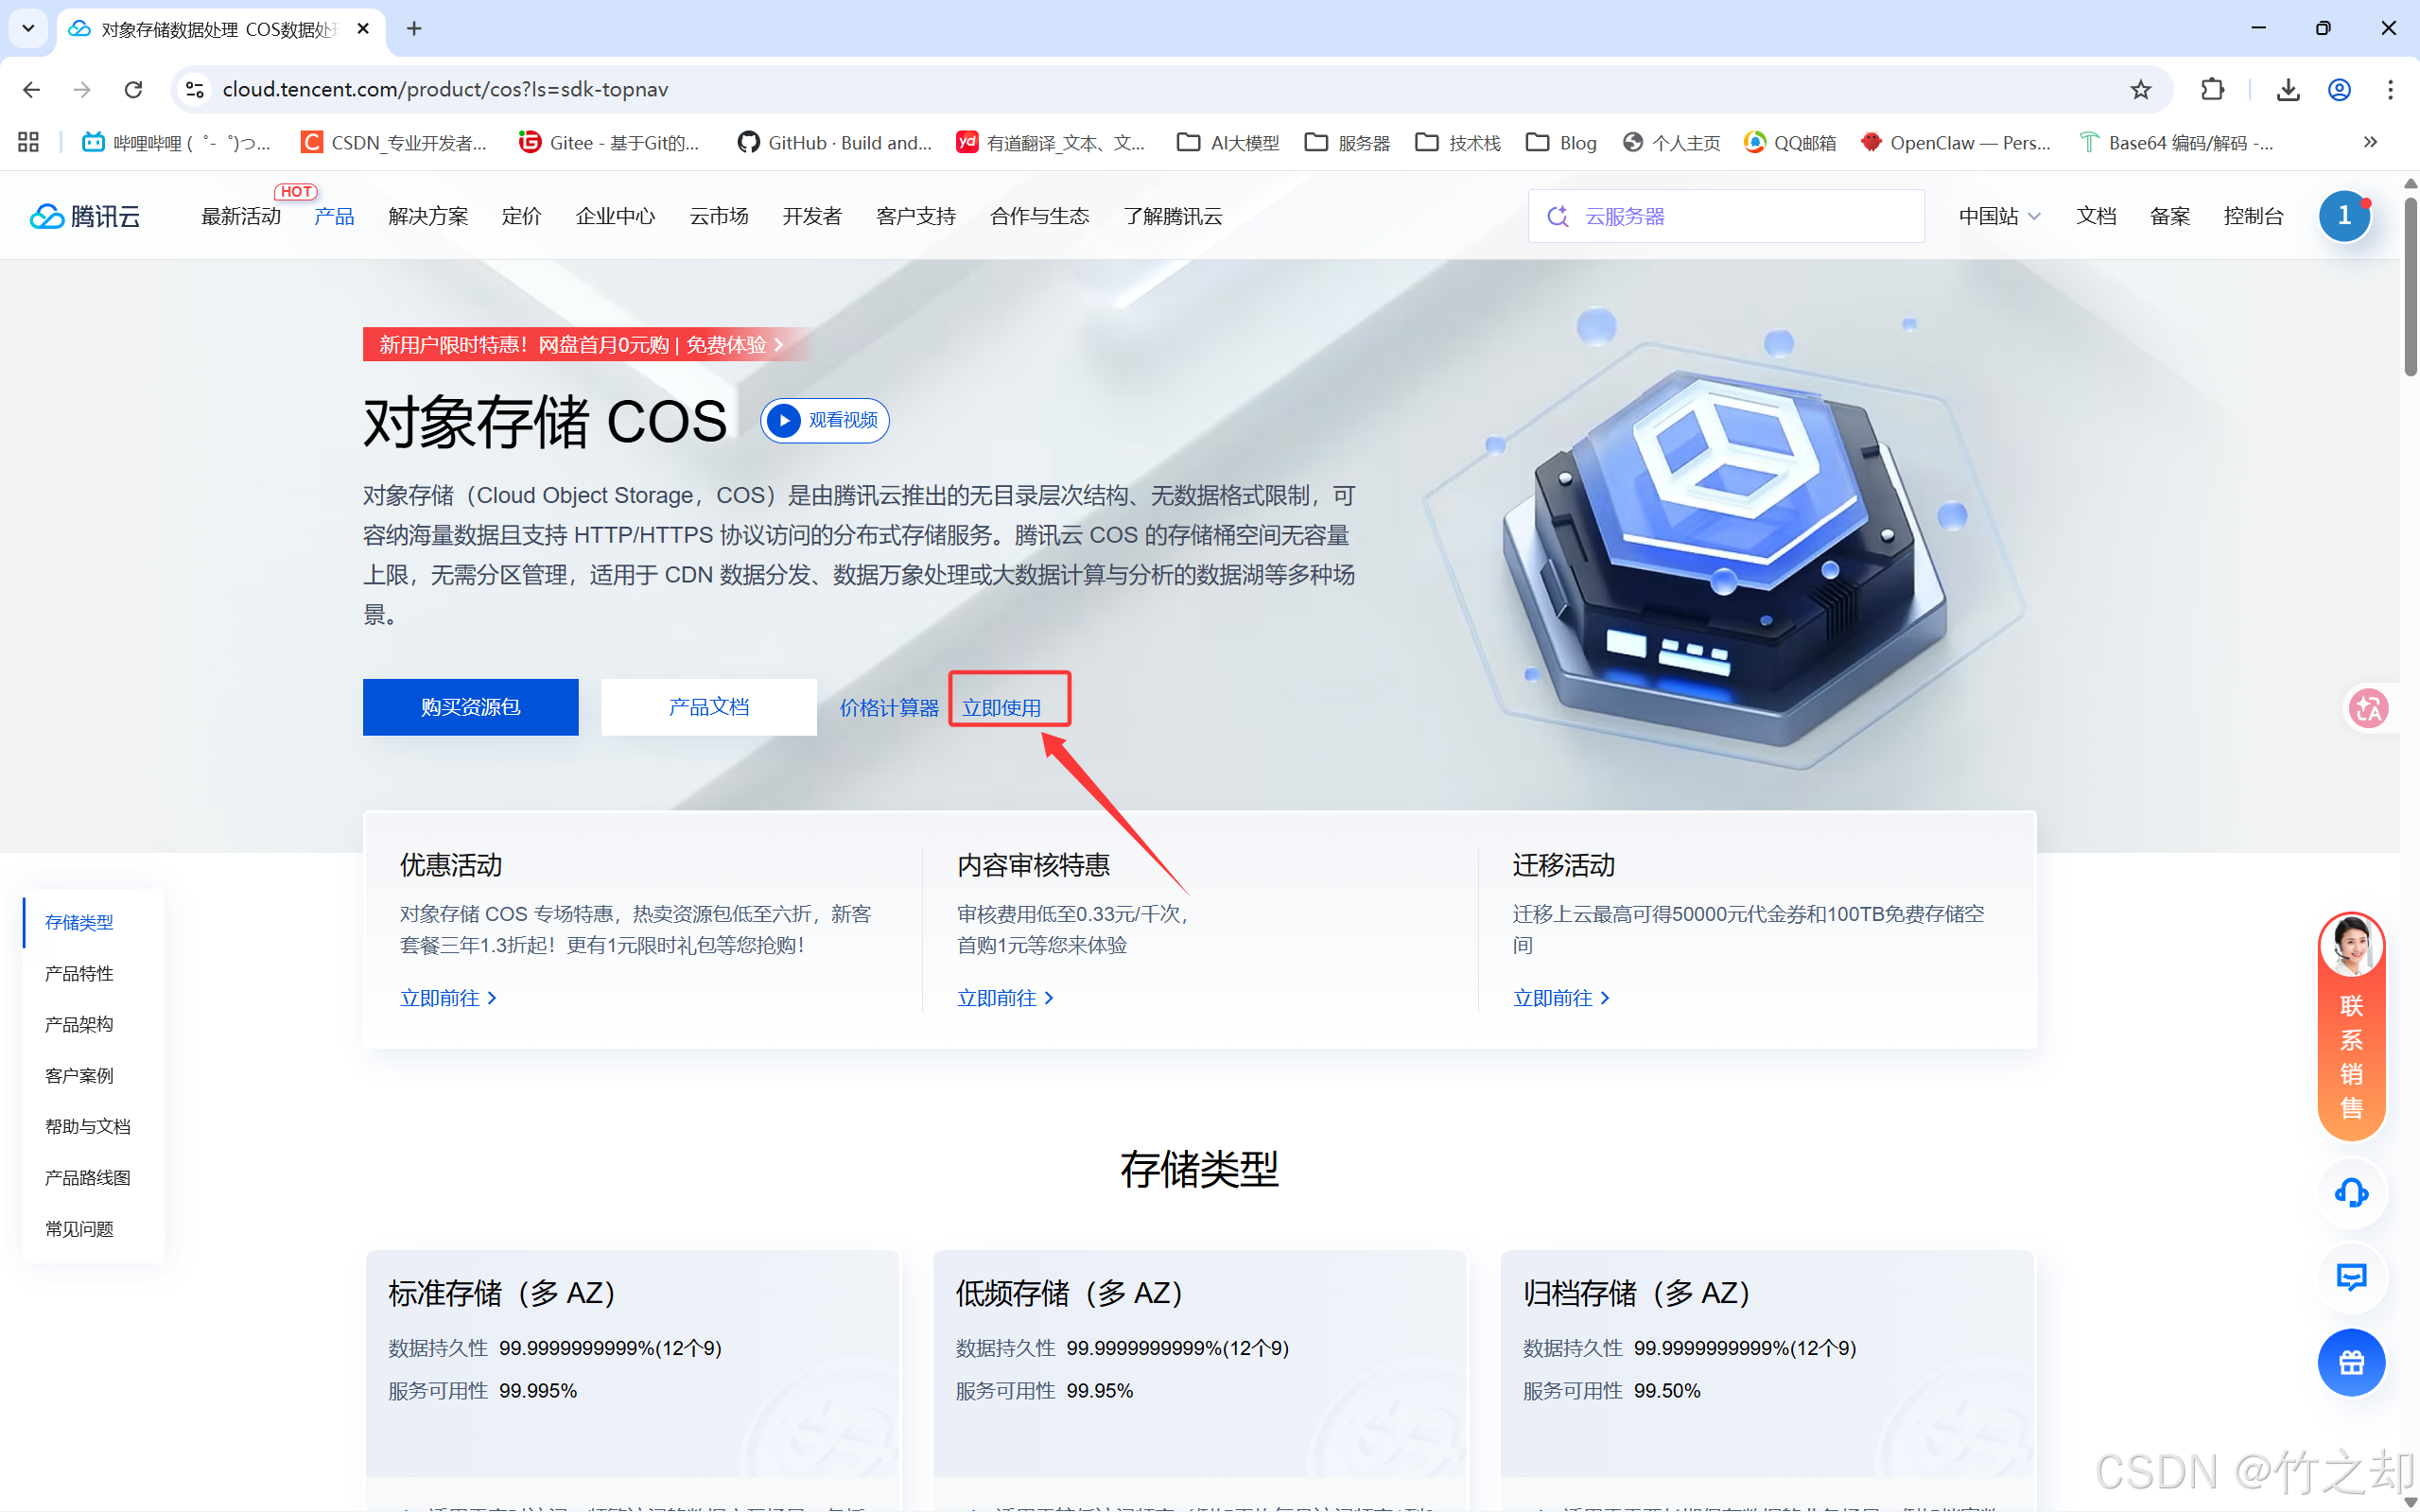Open the apps grid in bookmarks bar
Image resolution: width=2420 pixels, height=1512 pixels.
pos(28,142)
